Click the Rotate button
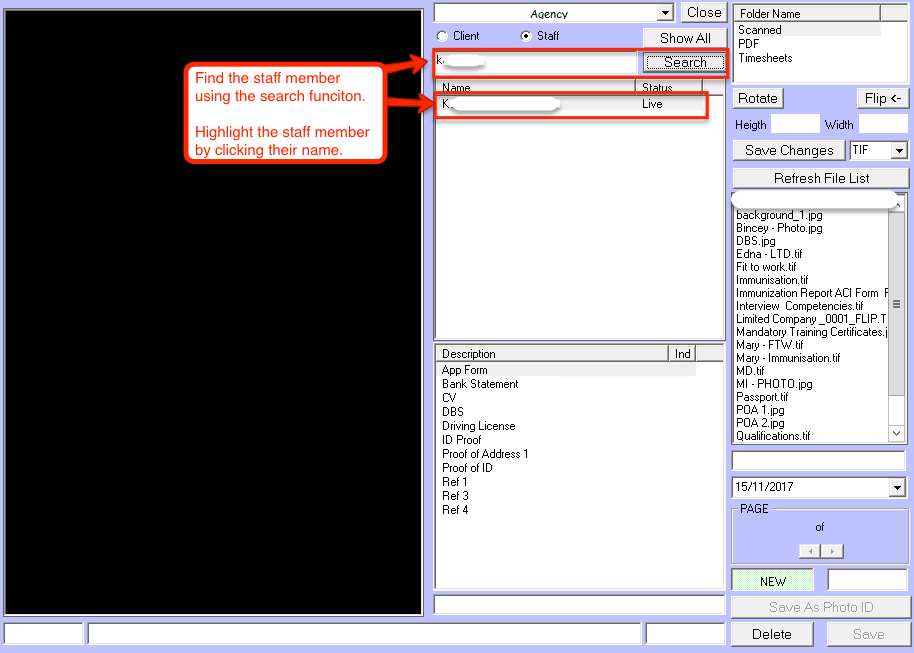Screen dimensions: 914x653 pos(758,98)
